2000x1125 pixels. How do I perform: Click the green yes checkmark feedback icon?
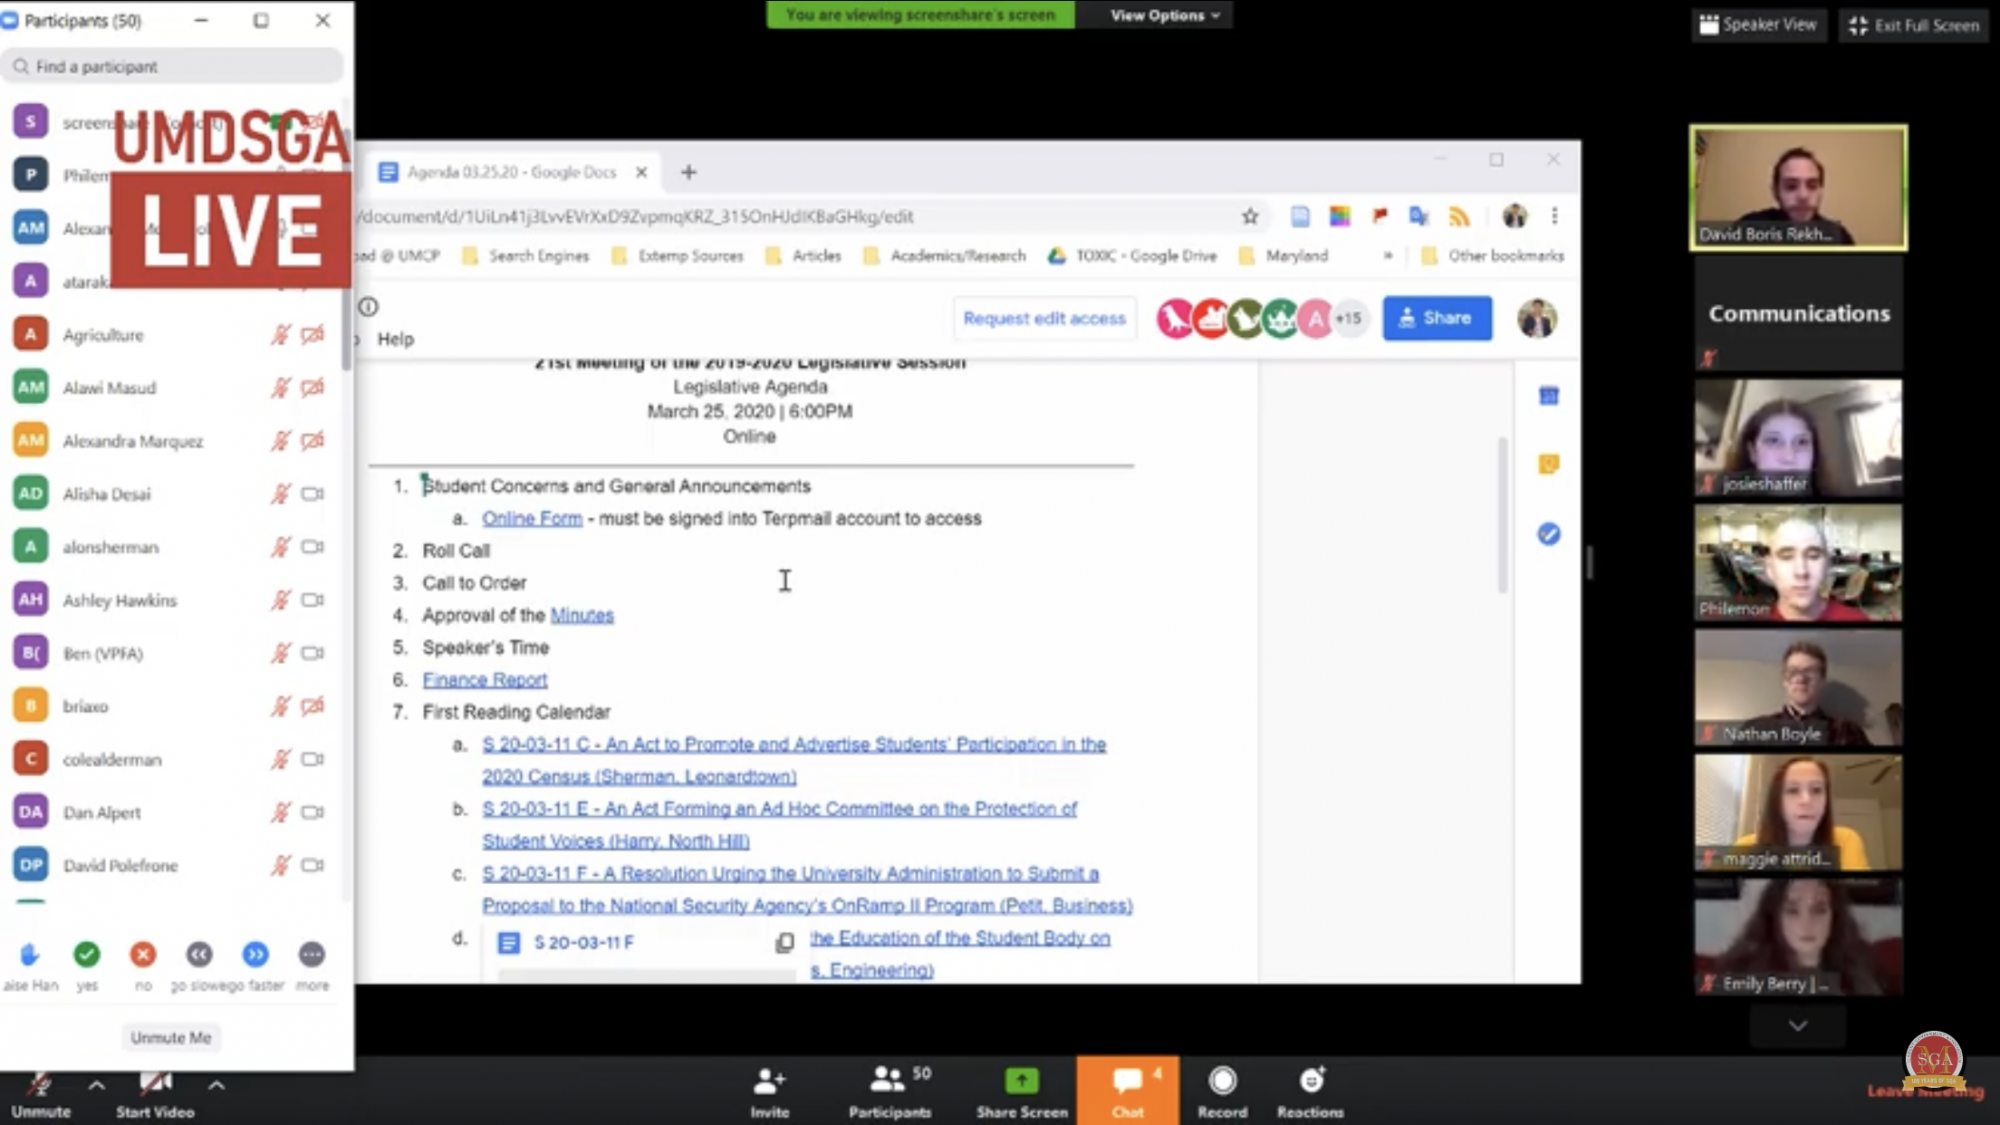click(87, 955)
